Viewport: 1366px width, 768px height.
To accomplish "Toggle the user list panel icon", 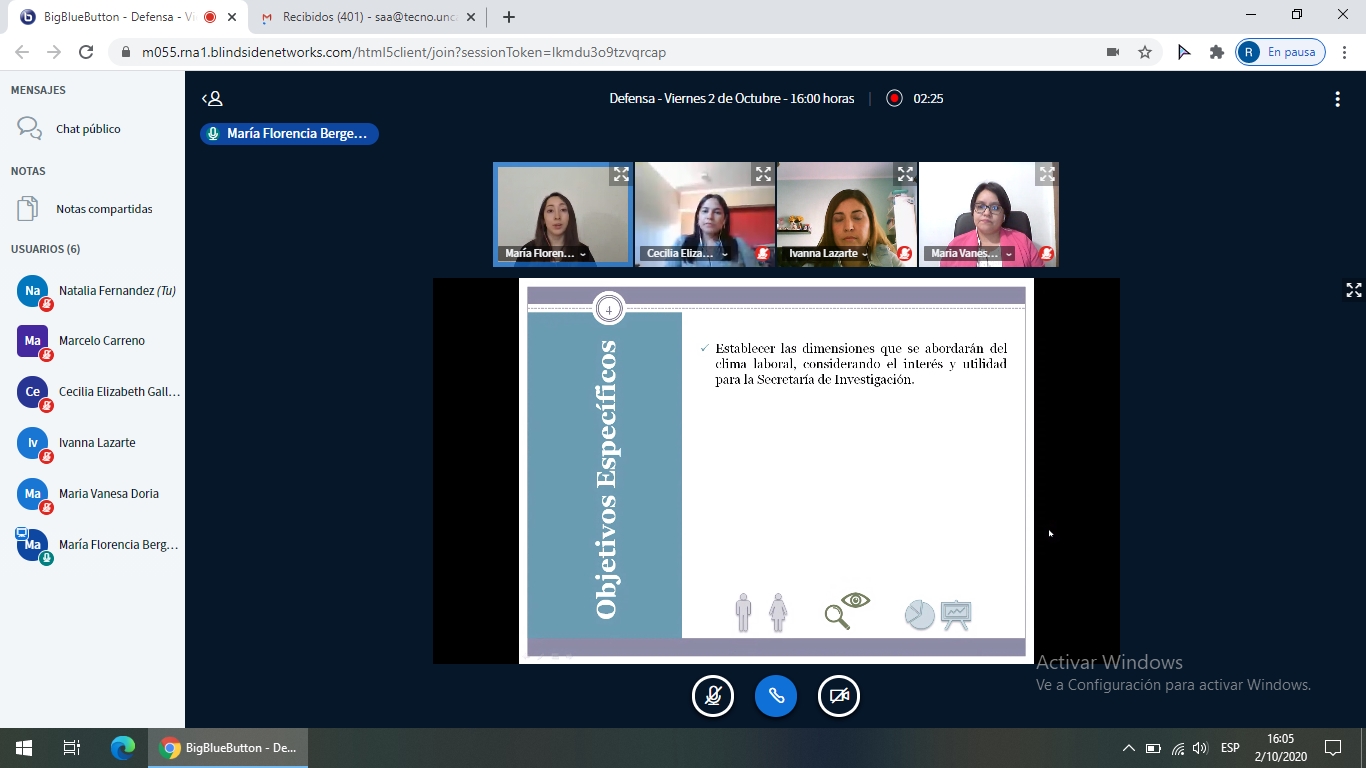I will (212, 98).
